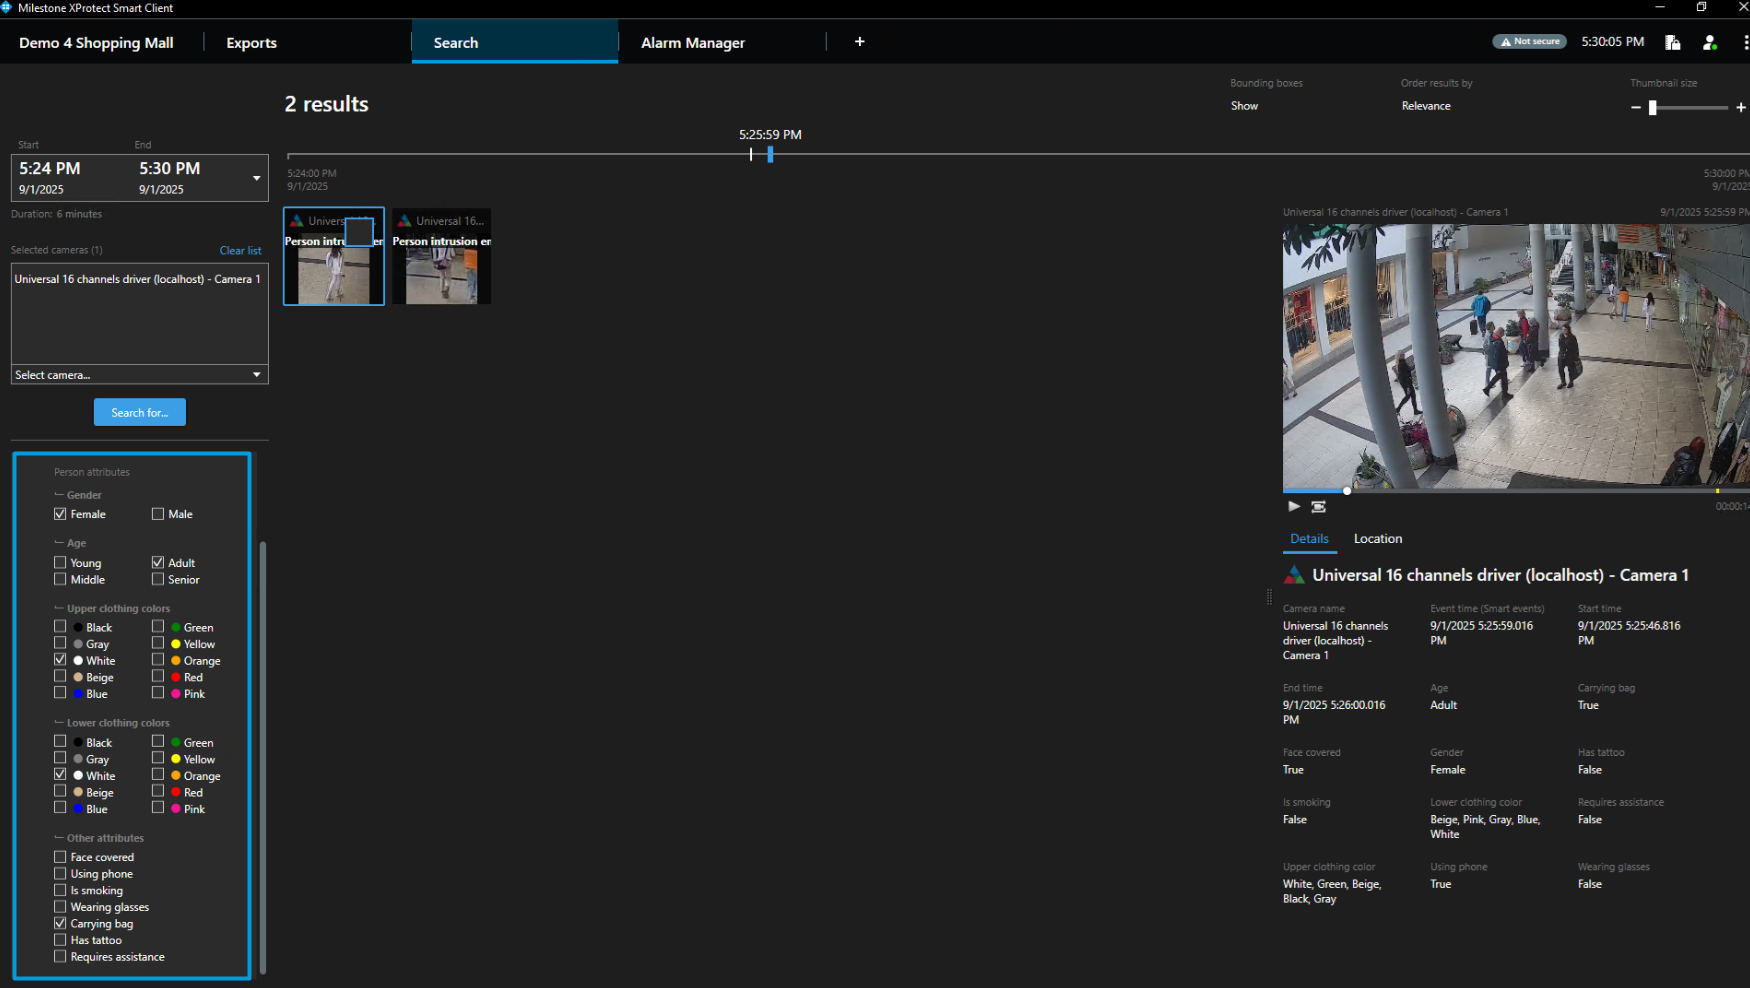Image resolution: width=1750 pixels, height=988 pixels.
Task: Uncheck the Female gender checkbox
Action: pos(60,514)
